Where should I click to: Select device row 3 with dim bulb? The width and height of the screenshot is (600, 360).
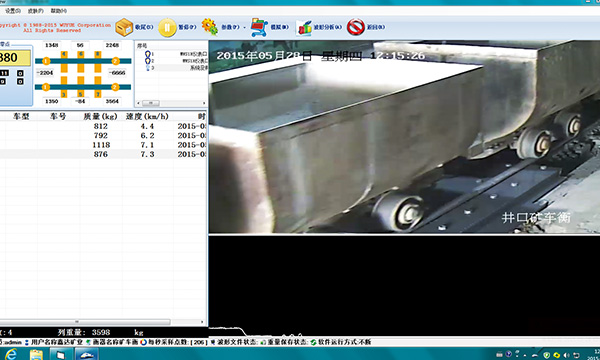pos(171,68)
